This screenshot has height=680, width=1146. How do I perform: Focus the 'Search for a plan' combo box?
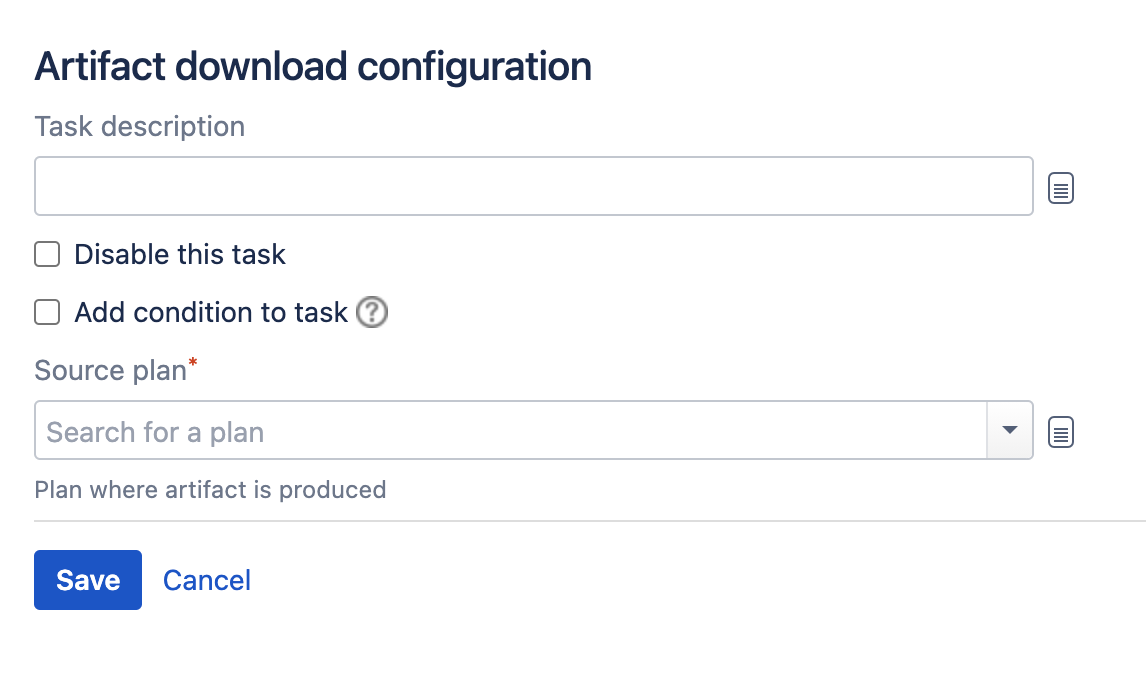510,430
